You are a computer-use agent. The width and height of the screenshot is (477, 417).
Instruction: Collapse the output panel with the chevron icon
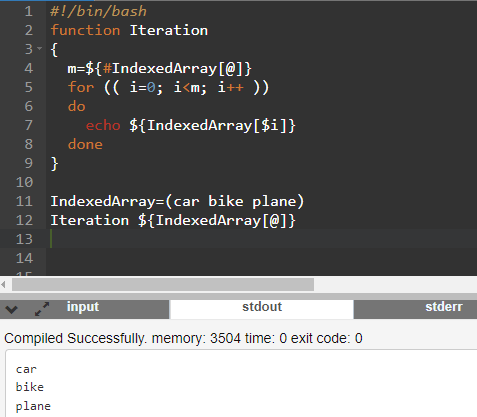pyautogui.click(x=11, y=310)
